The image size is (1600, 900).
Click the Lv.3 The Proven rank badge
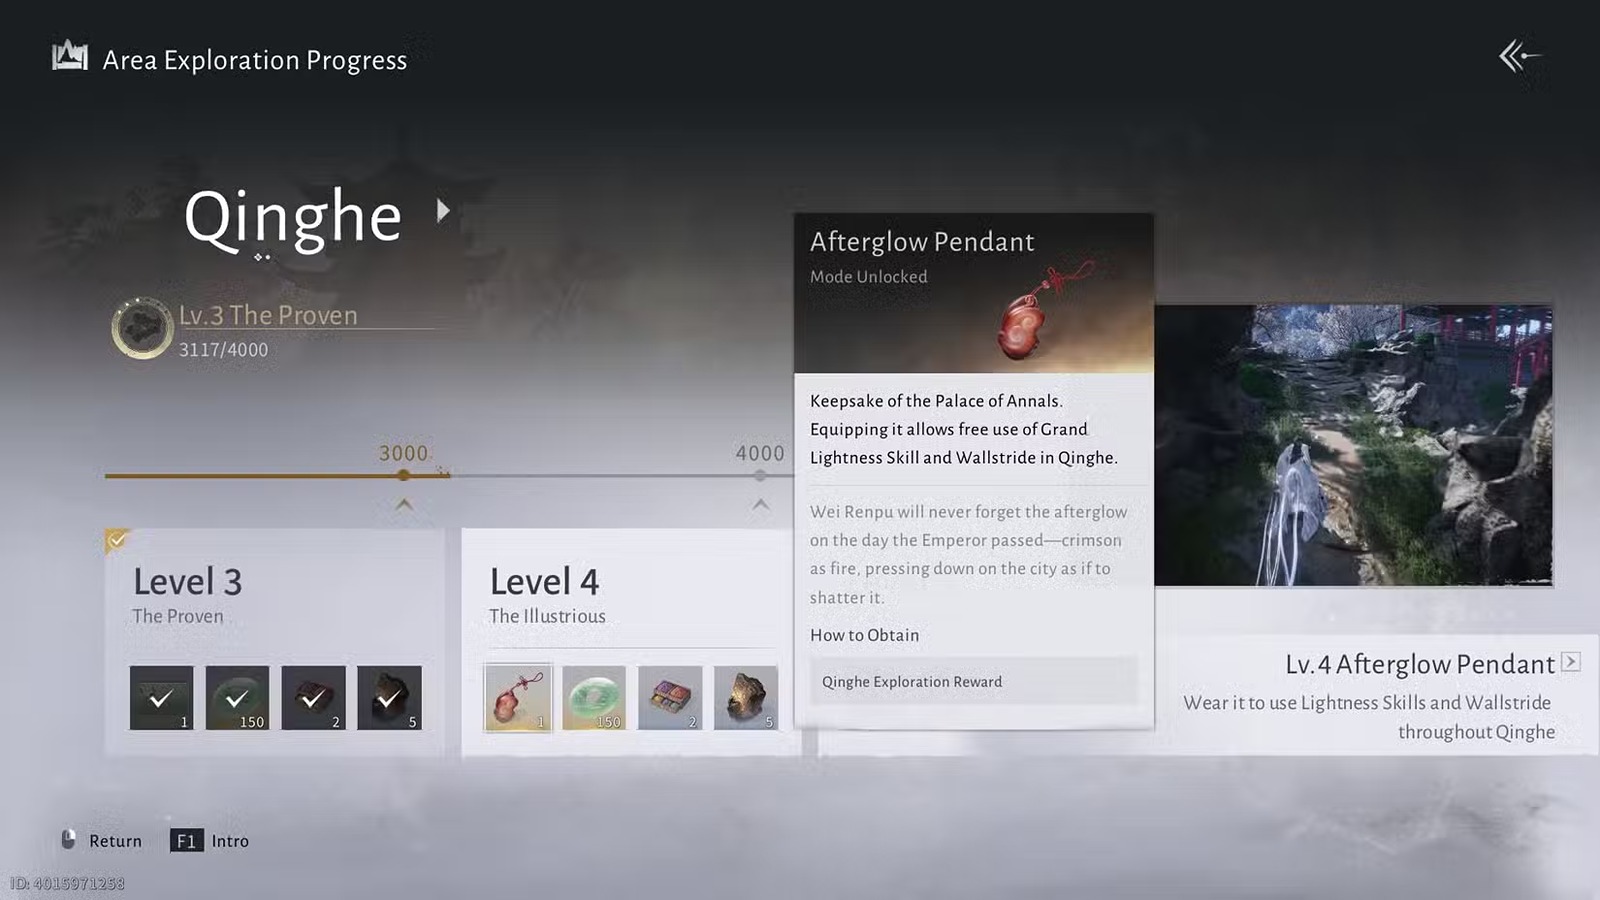(x=142, y=328)
